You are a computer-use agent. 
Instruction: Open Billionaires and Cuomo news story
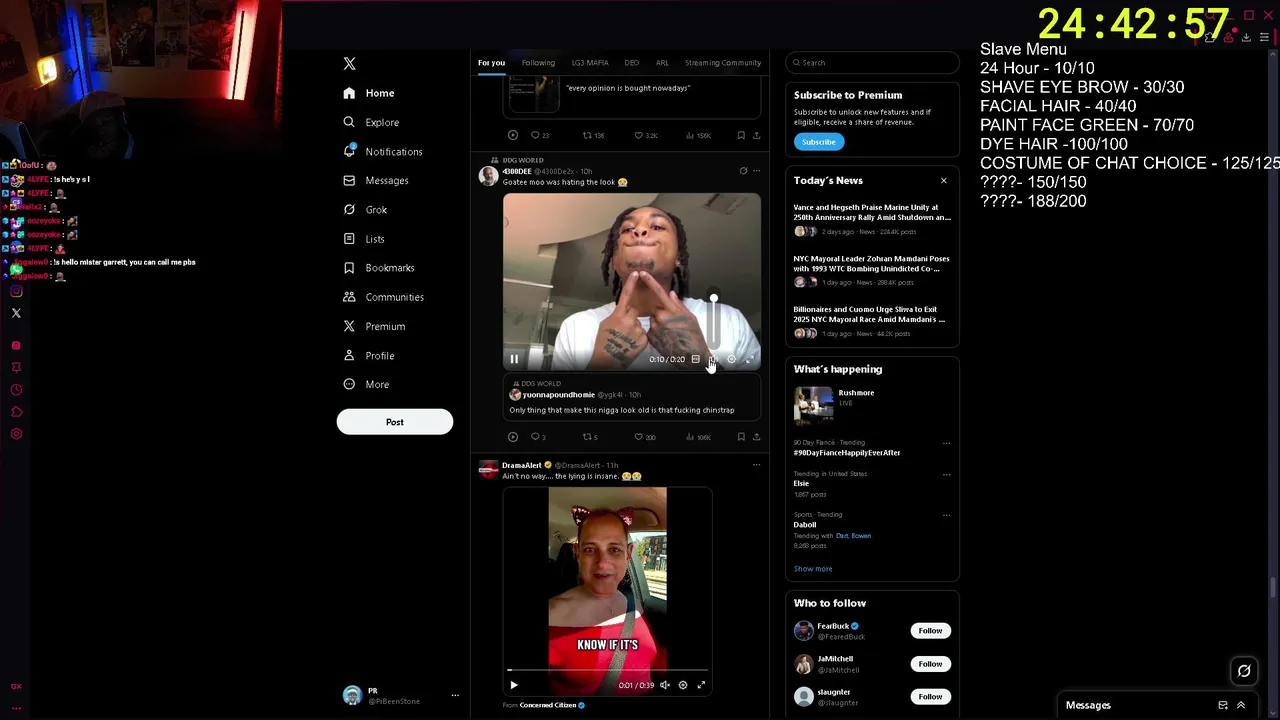click(872, 323)
